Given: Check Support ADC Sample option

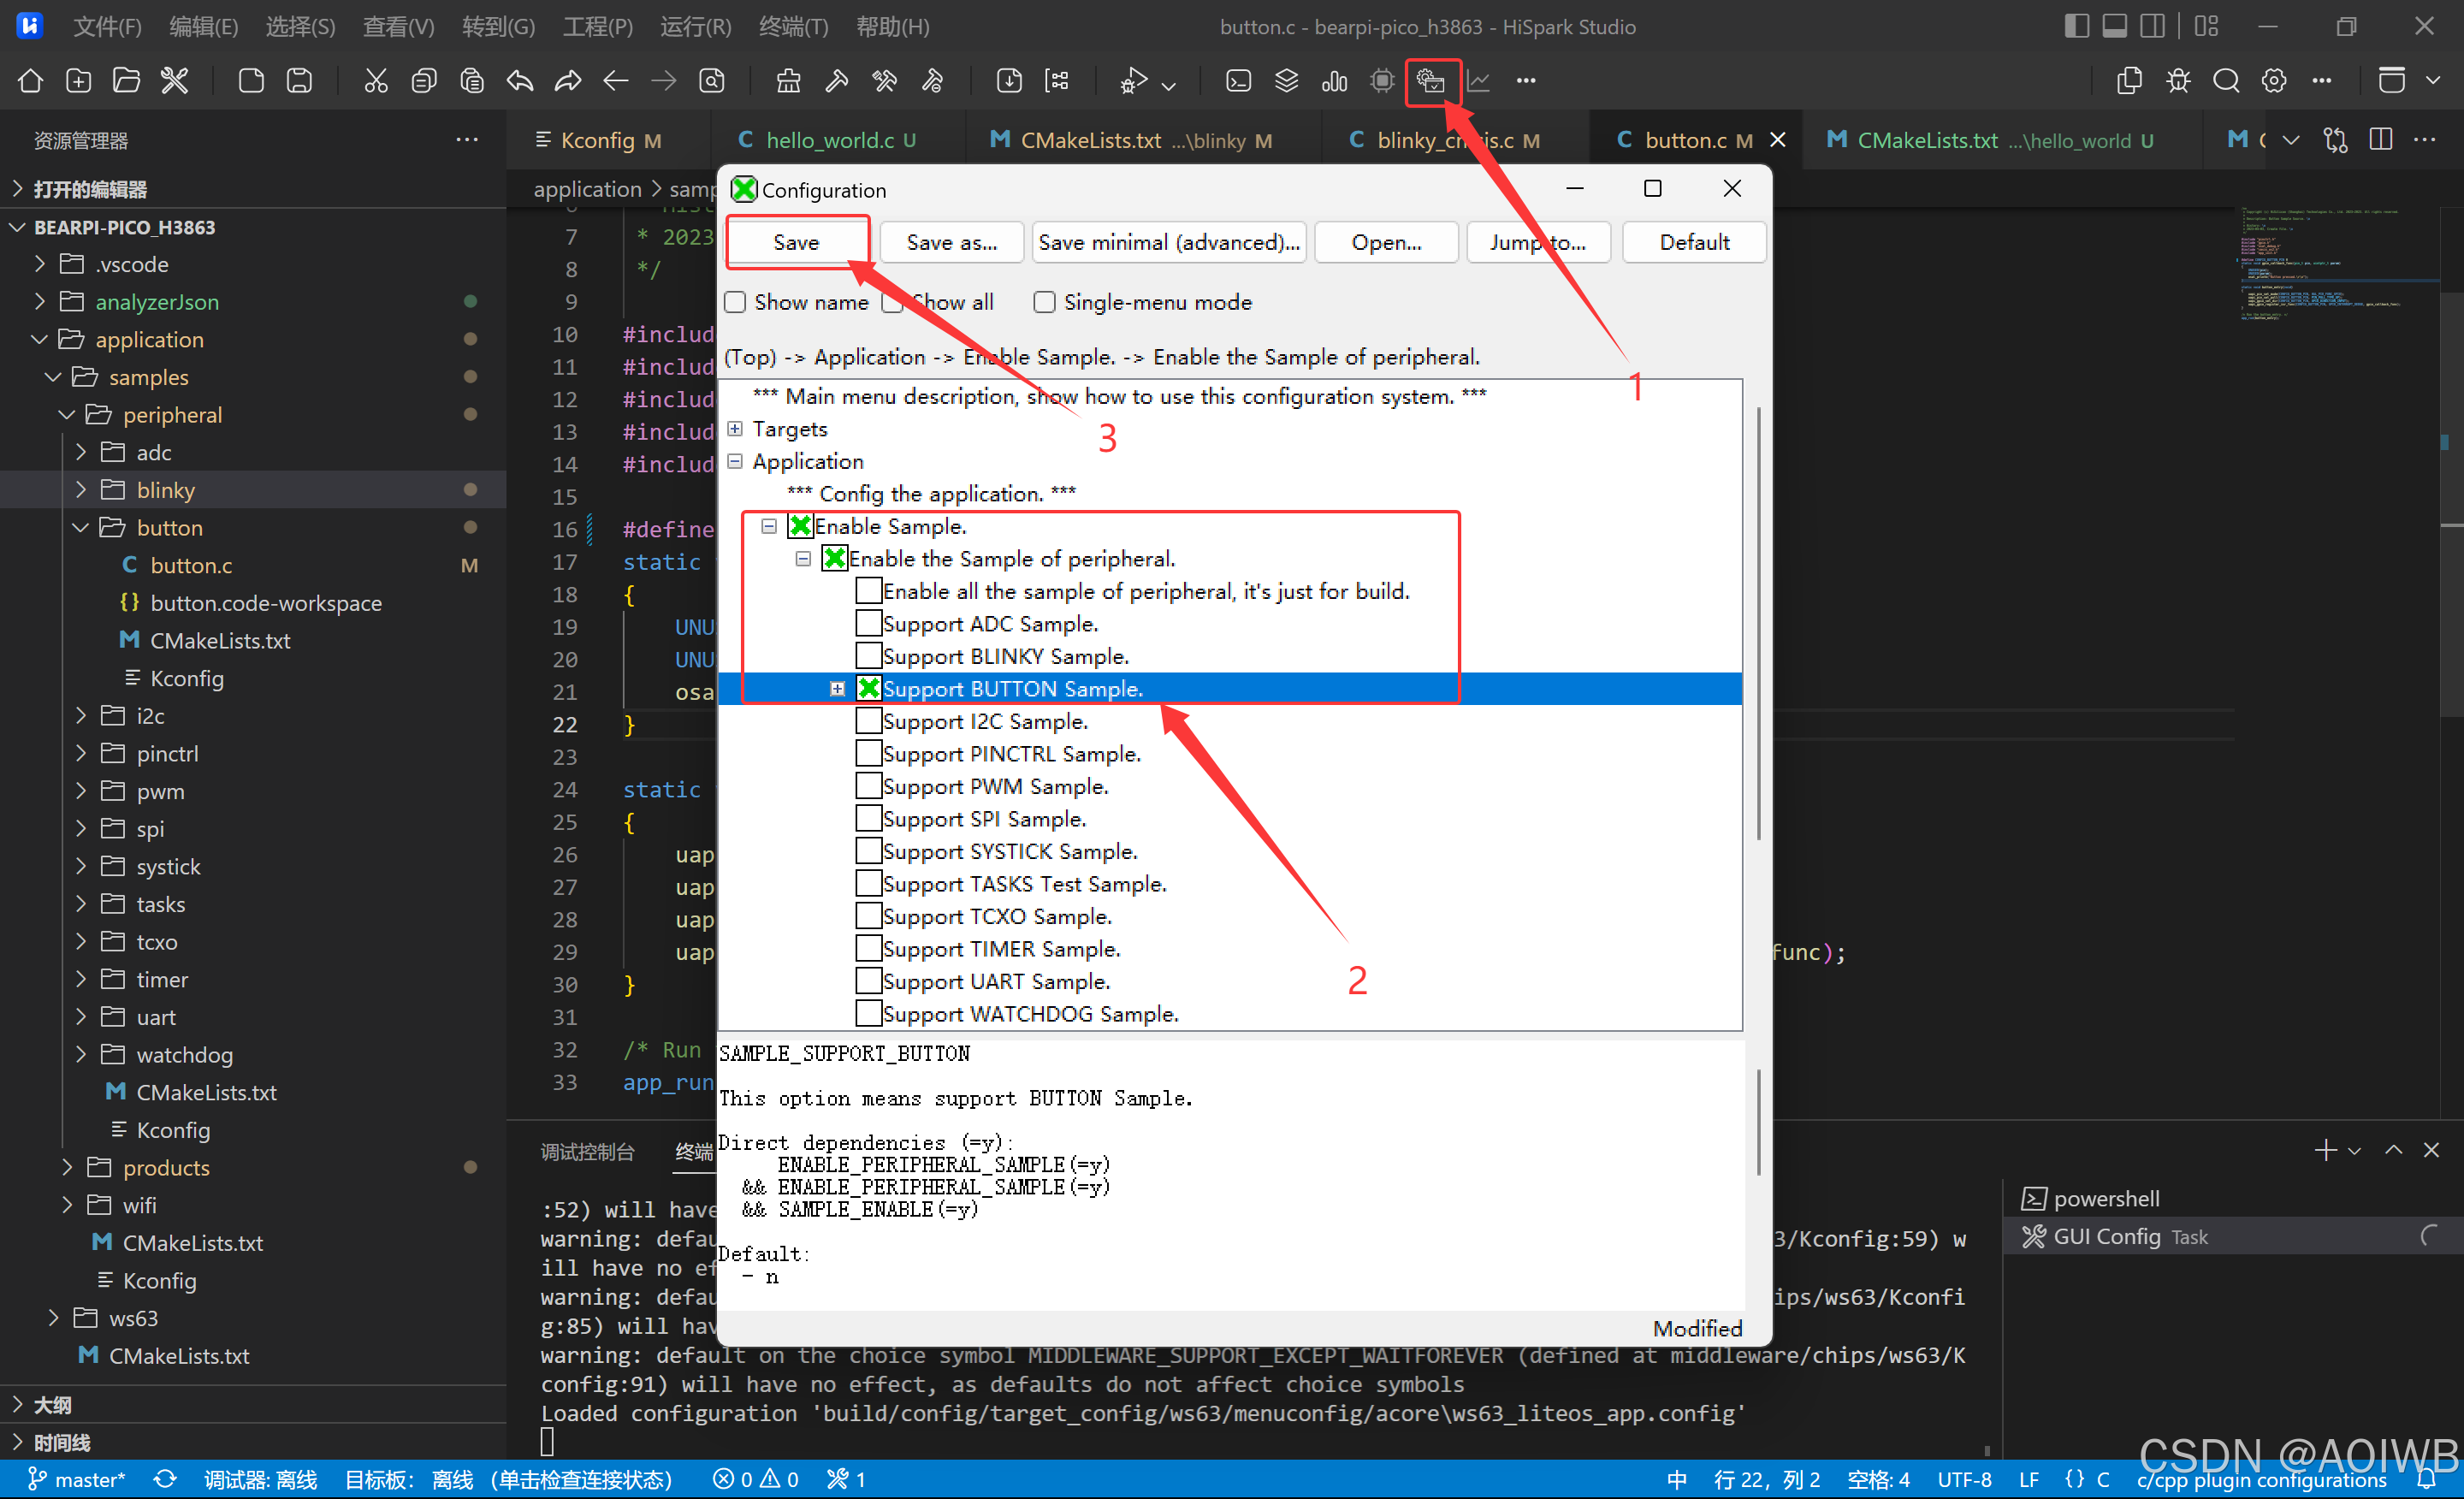Looking at the screenshot, I should (868, 624).
